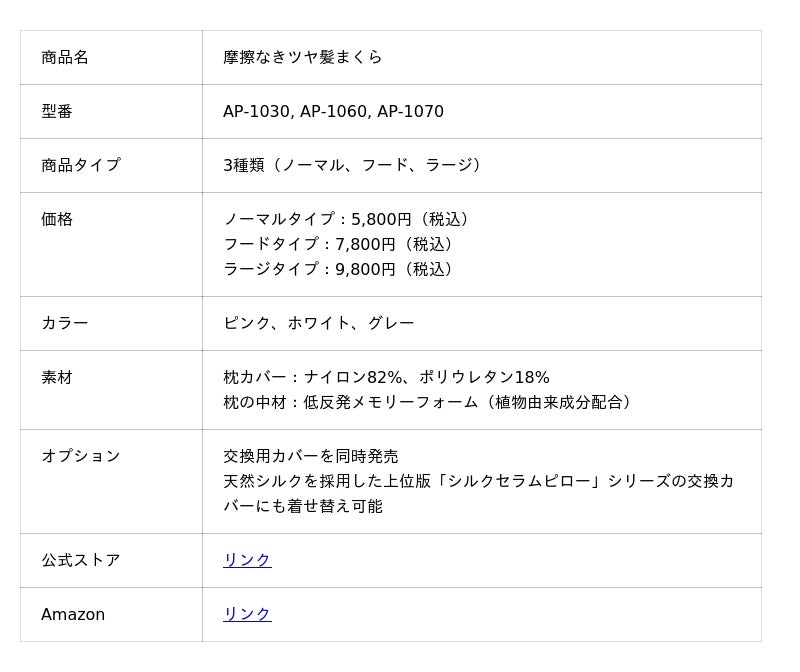Click the オプション label cell
800x672 pixels.
pyautogui.click(x=81, y=456)
